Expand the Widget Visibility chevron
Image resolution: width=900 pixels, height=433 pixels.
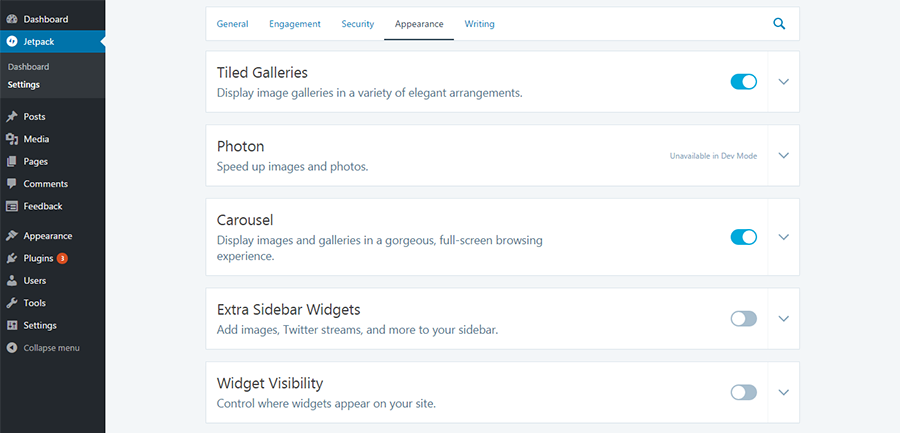(x=783, y=392)
